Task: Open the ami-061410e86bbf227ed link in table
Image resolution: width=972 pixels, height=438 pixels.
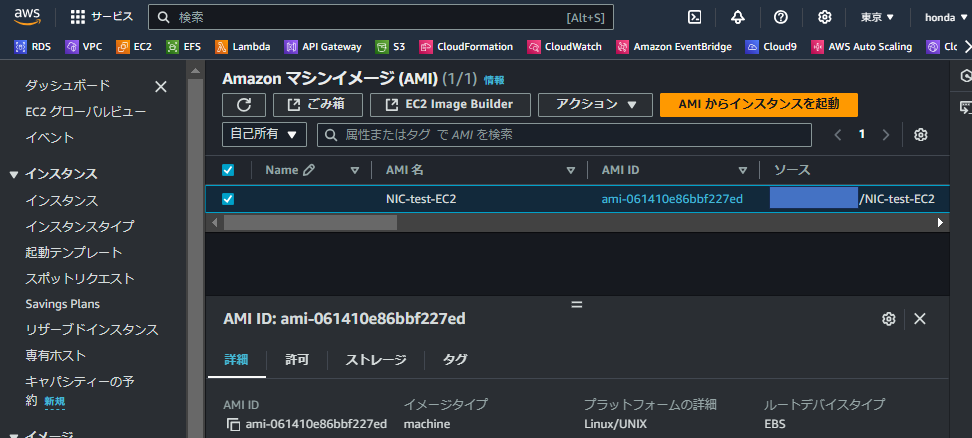Action: pyautogui.click(x=672, y=199)
